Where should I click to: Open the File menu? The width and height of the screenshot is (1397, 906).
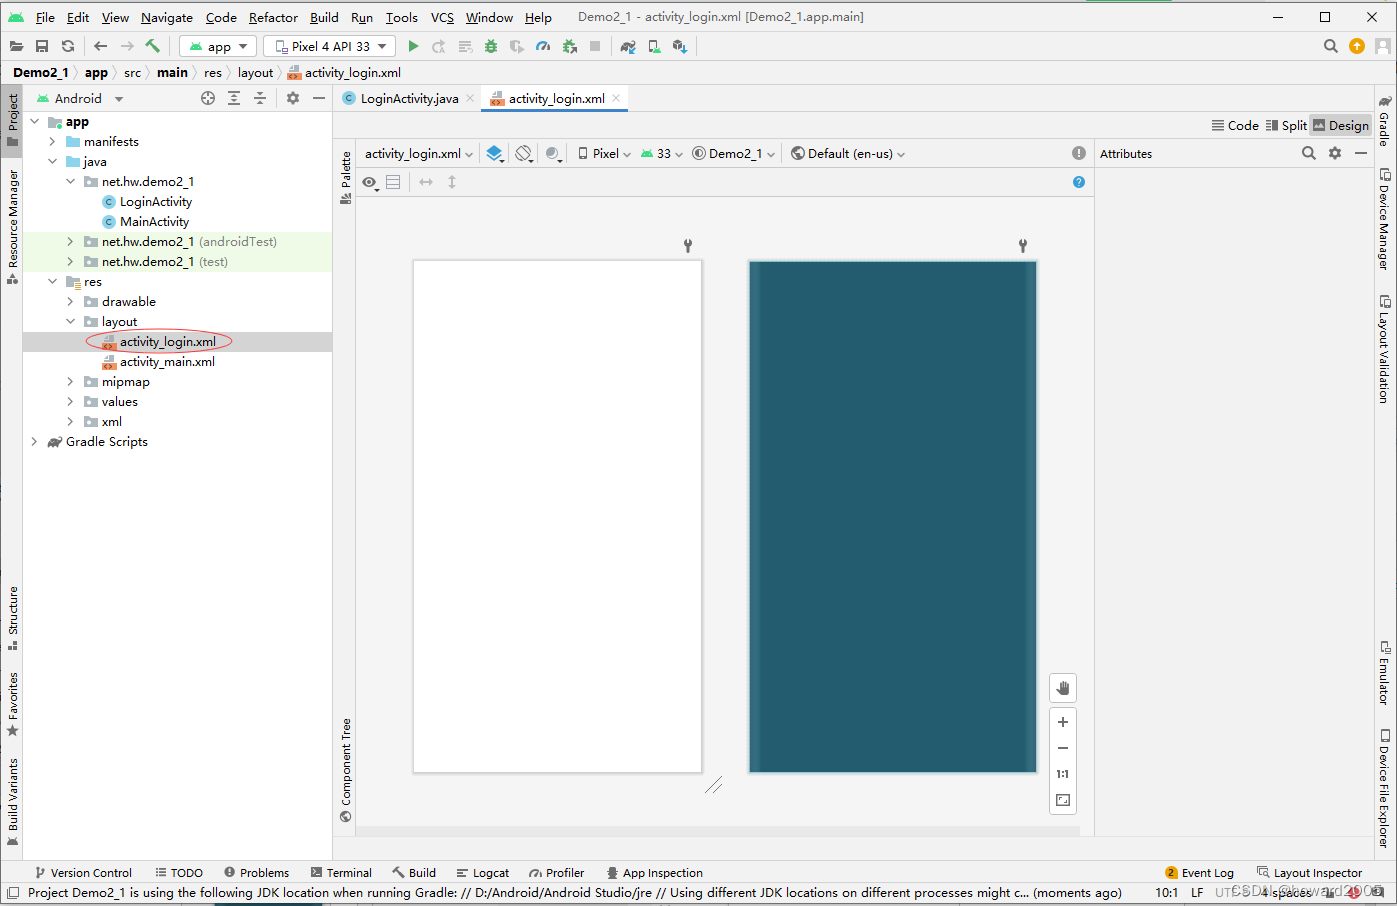click(x=45, y=17)
